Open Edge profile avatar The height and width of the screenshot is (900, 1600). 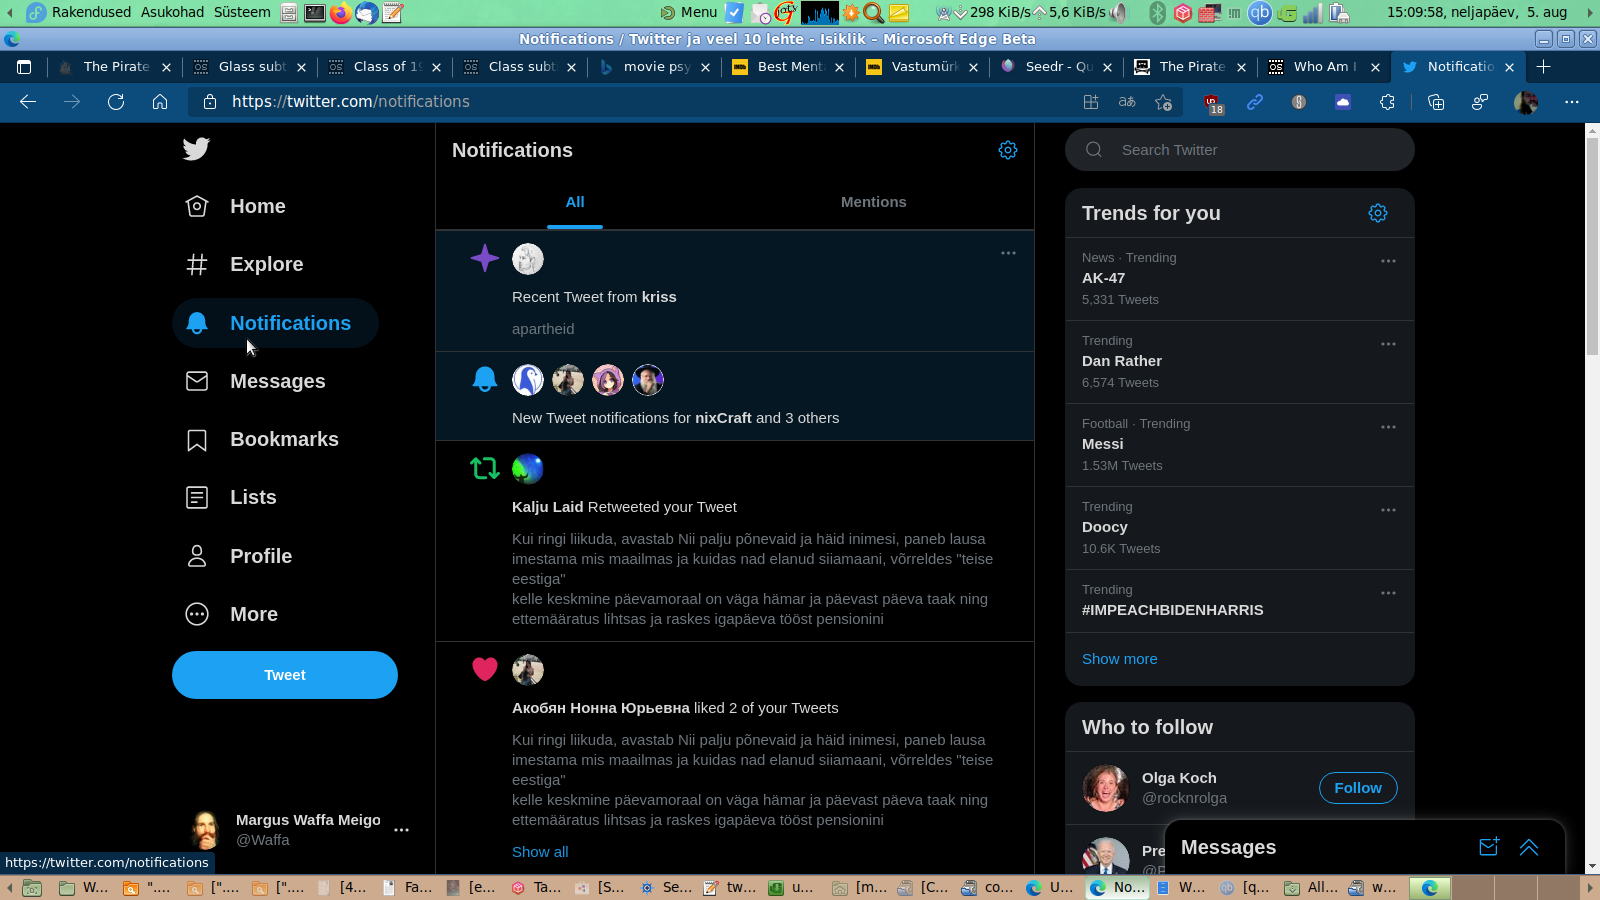pyautogui.click(x=1526, y=102)
